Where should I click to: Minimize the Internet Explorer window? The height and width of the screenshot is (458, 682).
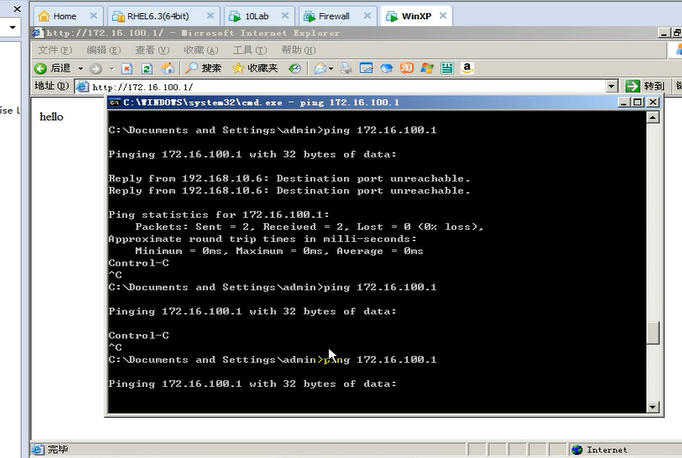[x=664, y=33]
